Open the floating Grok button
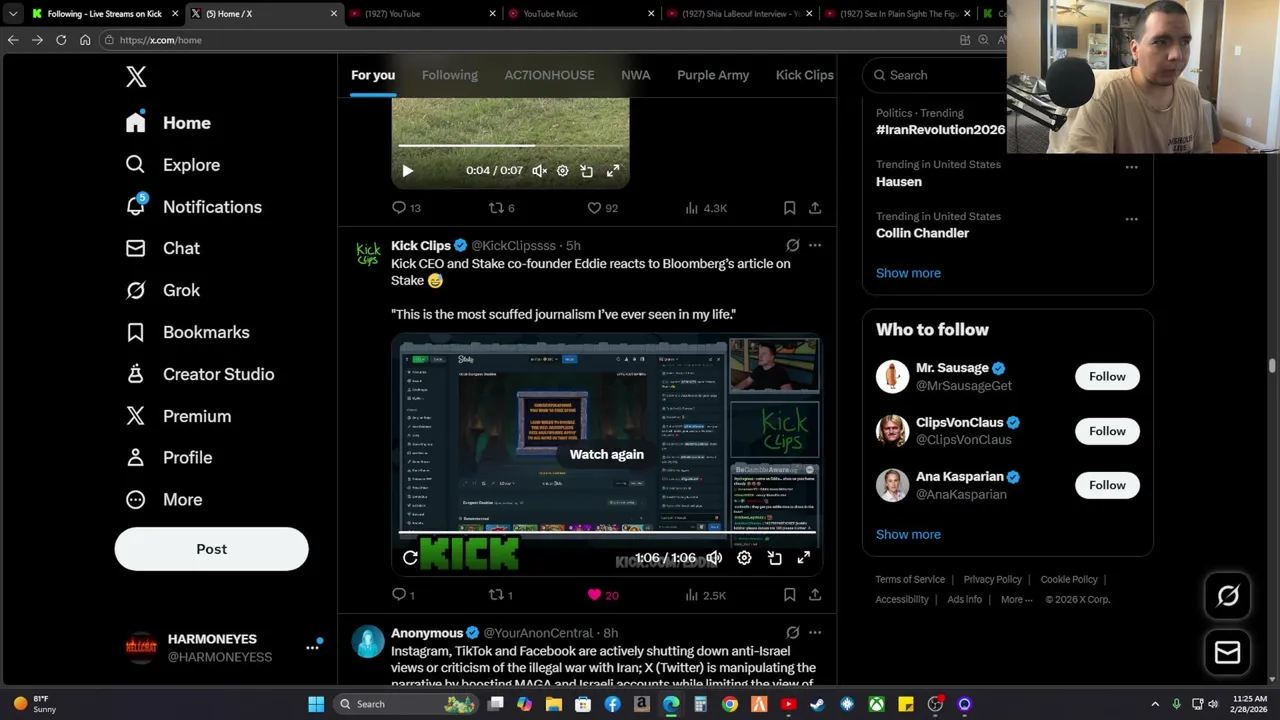Screen dimensions: 1280x720 tap(1228, 596)
